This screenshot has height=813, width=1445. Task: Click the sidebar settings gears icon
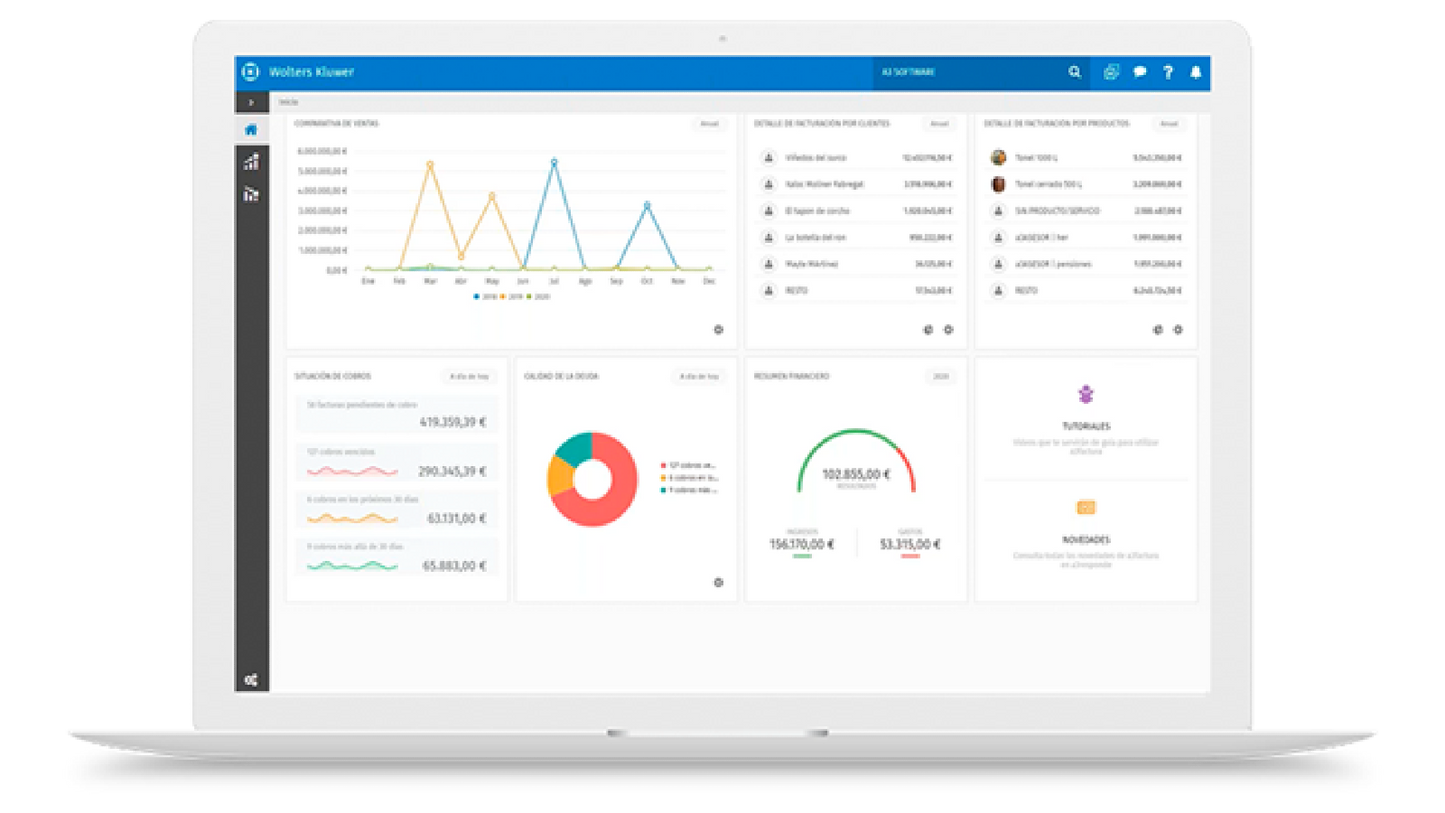tap(251, 680)
